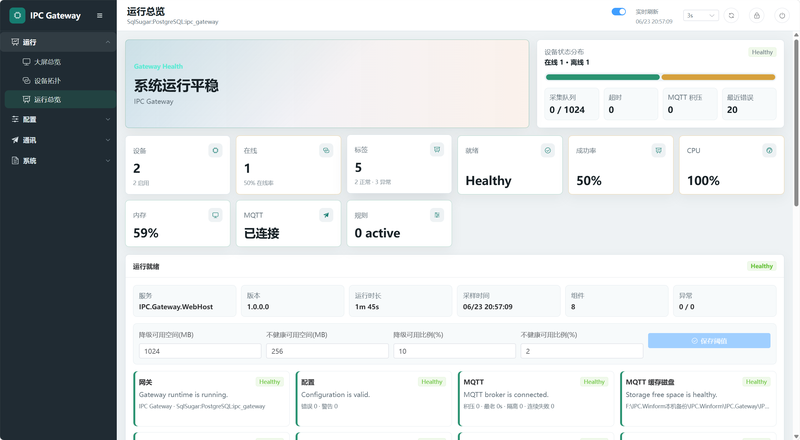Click the 不健康可用空间(MB) input field
The image size is (800, 440).
click(327, 351)
